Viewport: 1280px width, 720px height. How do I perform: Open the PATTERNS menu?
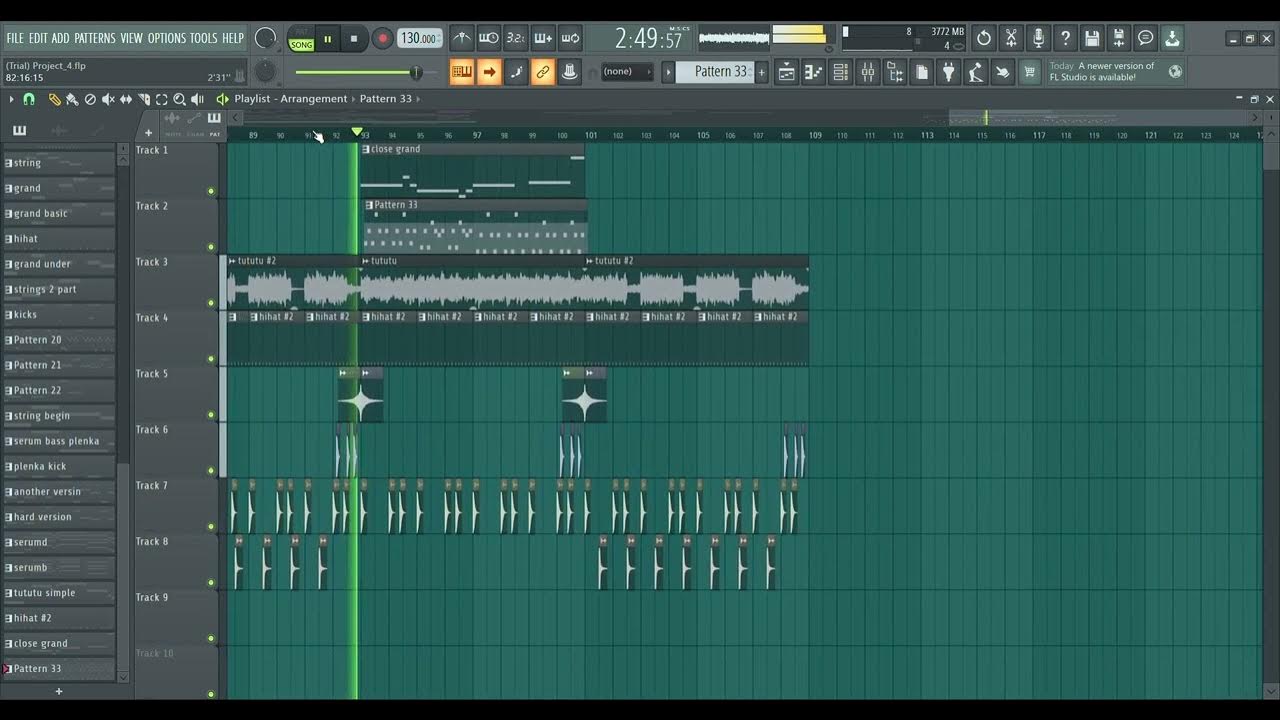[x=95, y=38]
